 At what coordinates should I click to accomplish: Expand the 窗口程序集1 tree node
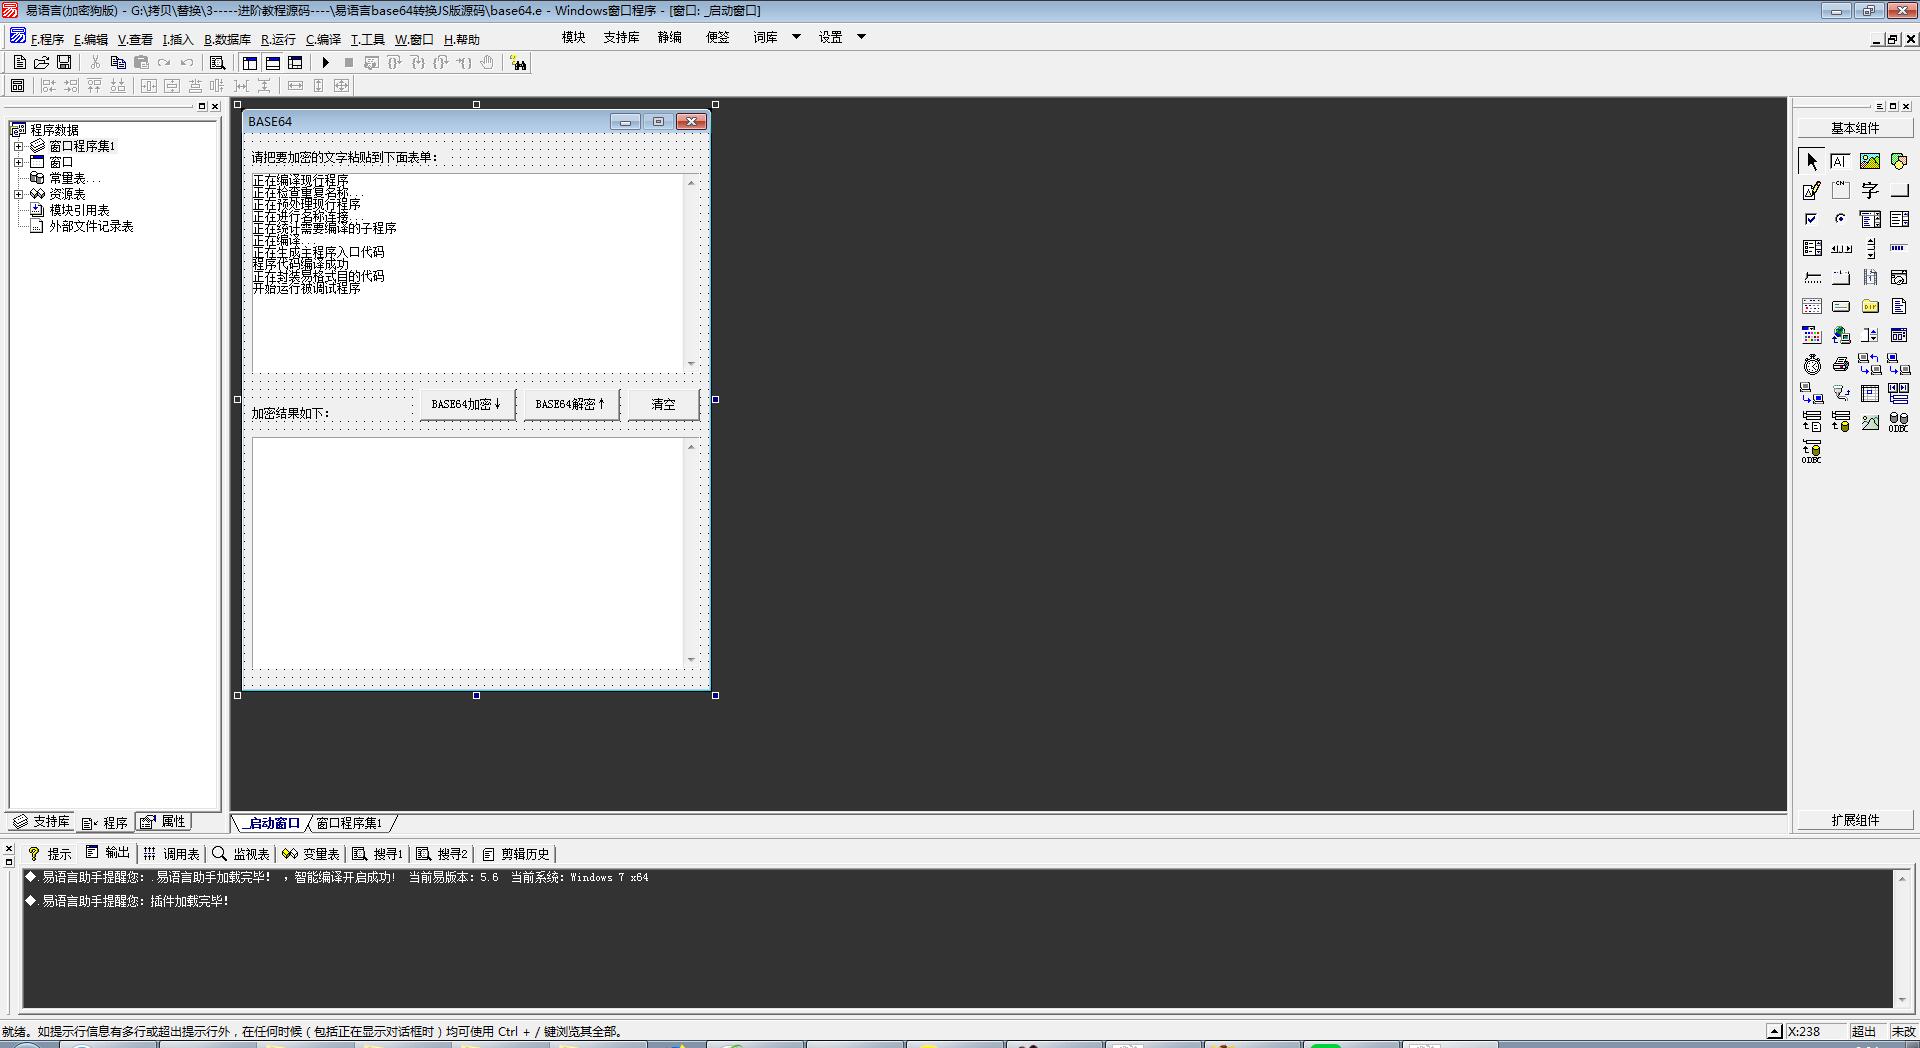(x=18, y=146)
